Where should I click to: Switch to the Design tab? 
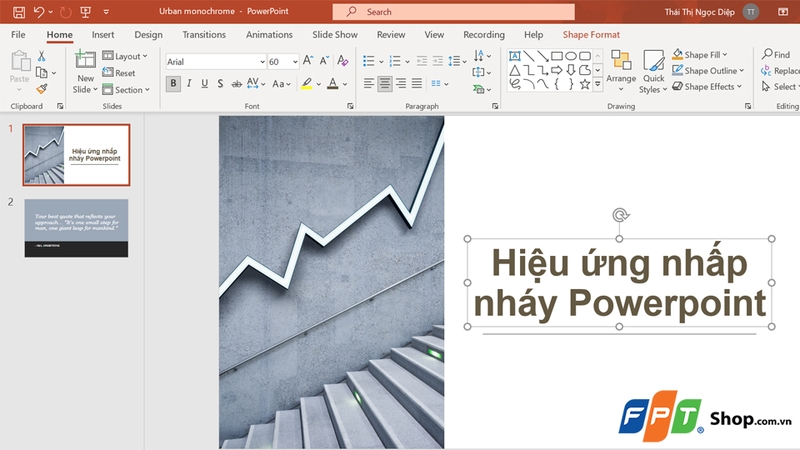coord(148,35)
